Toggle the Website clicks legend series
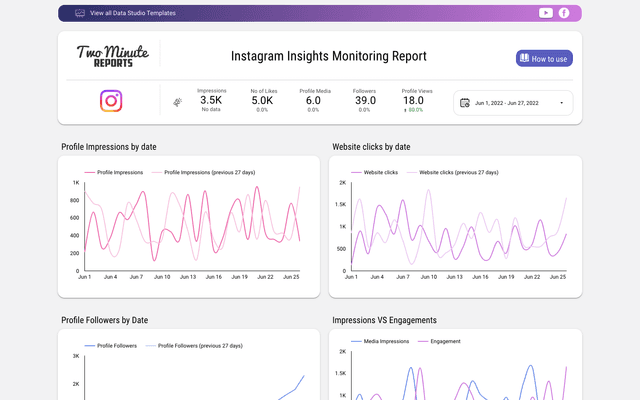Image resolution: width=640 pixels, height=400 pixels. click(x=374, y=172)
